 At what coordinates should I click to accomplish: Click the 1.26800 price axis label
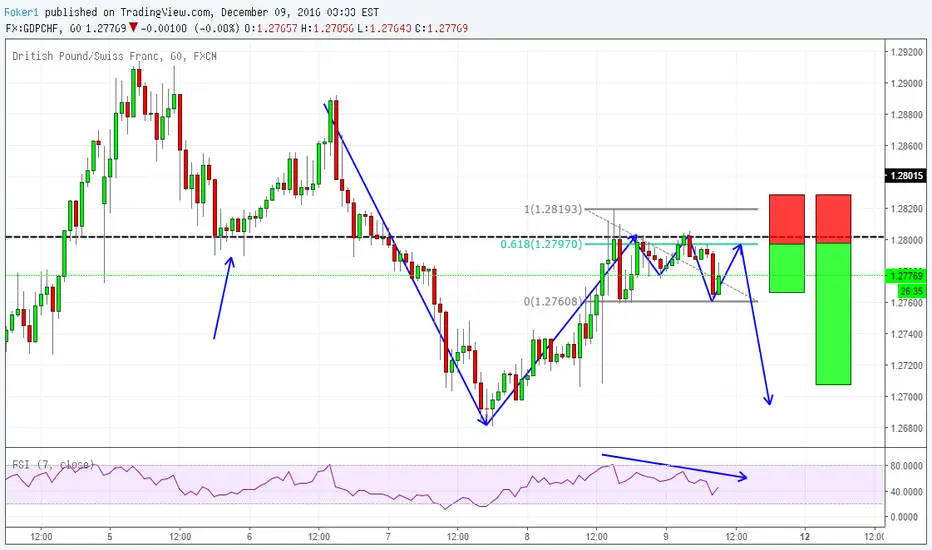pyautogui.click(x=906, y=428)
